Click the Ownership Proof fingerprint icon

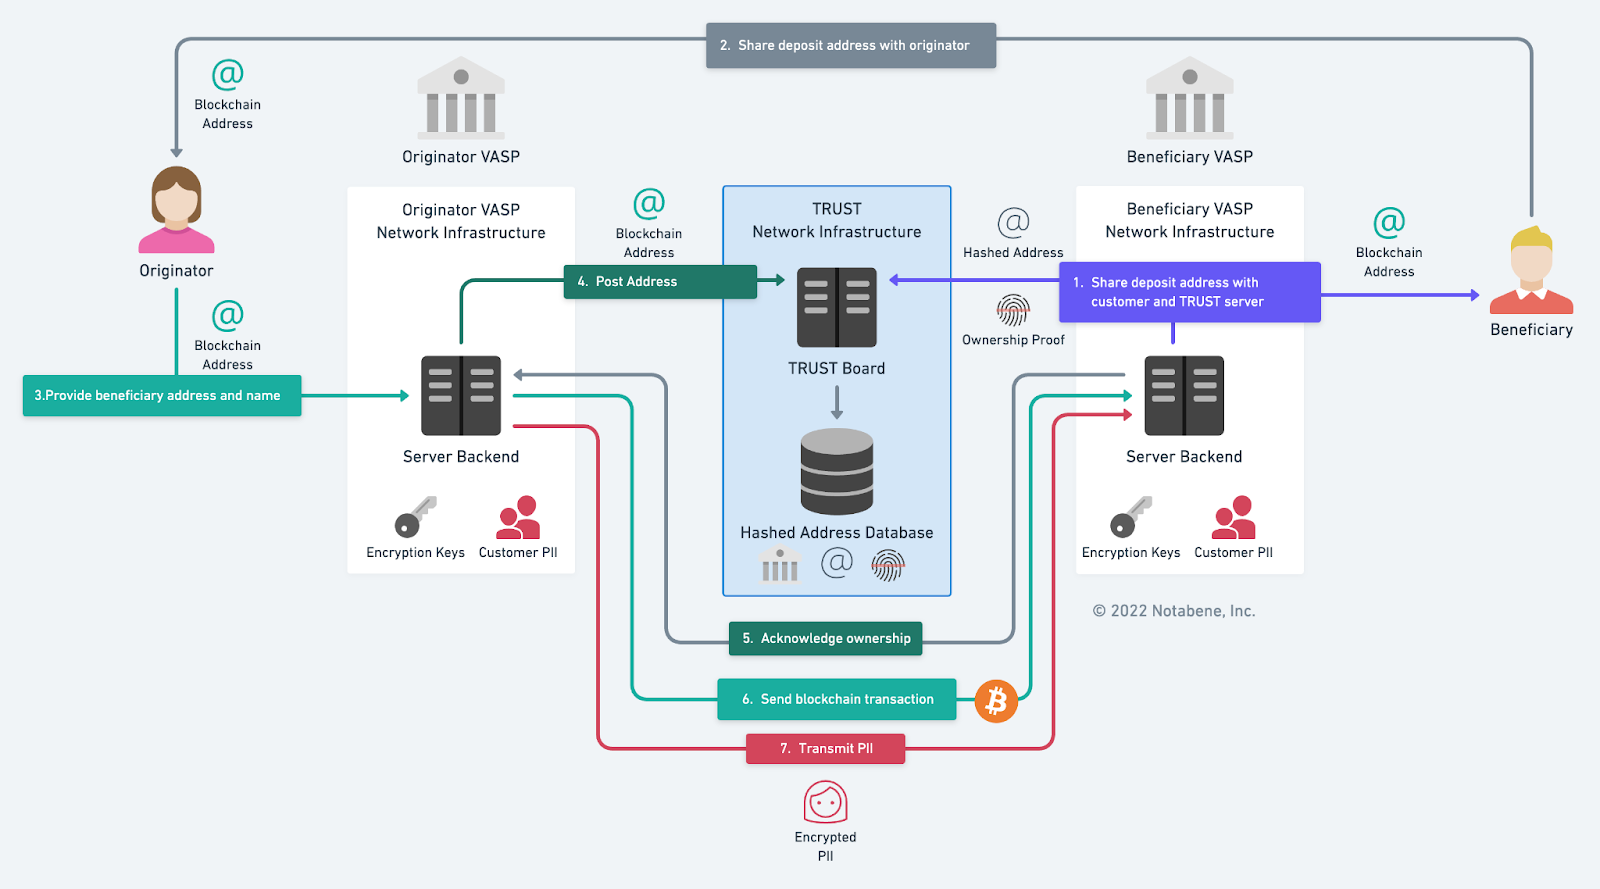[1013, 310]
